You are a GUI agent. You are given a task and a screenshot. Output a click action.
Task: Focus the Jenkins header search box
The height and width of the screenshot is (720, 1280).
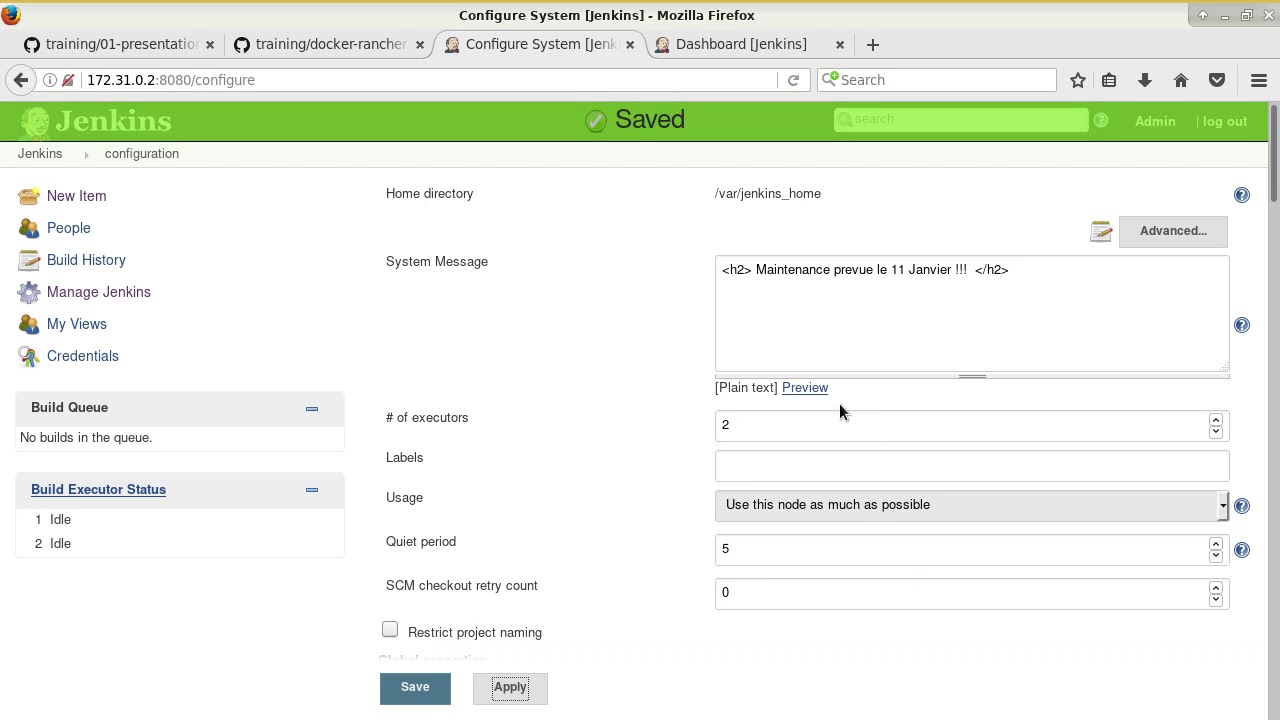pos(961,120)
